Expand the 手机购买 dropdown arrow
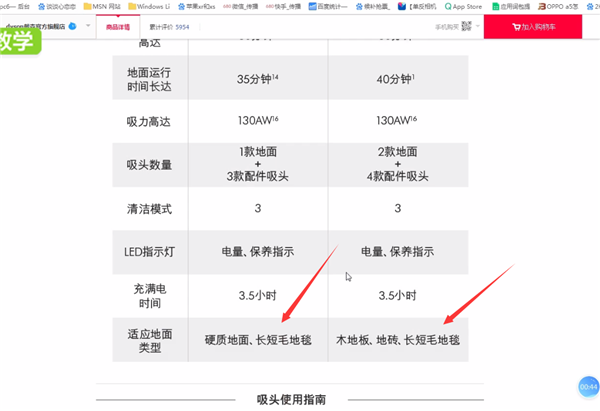The height and width of the screenshot is (411, 600). click(478, 26)
